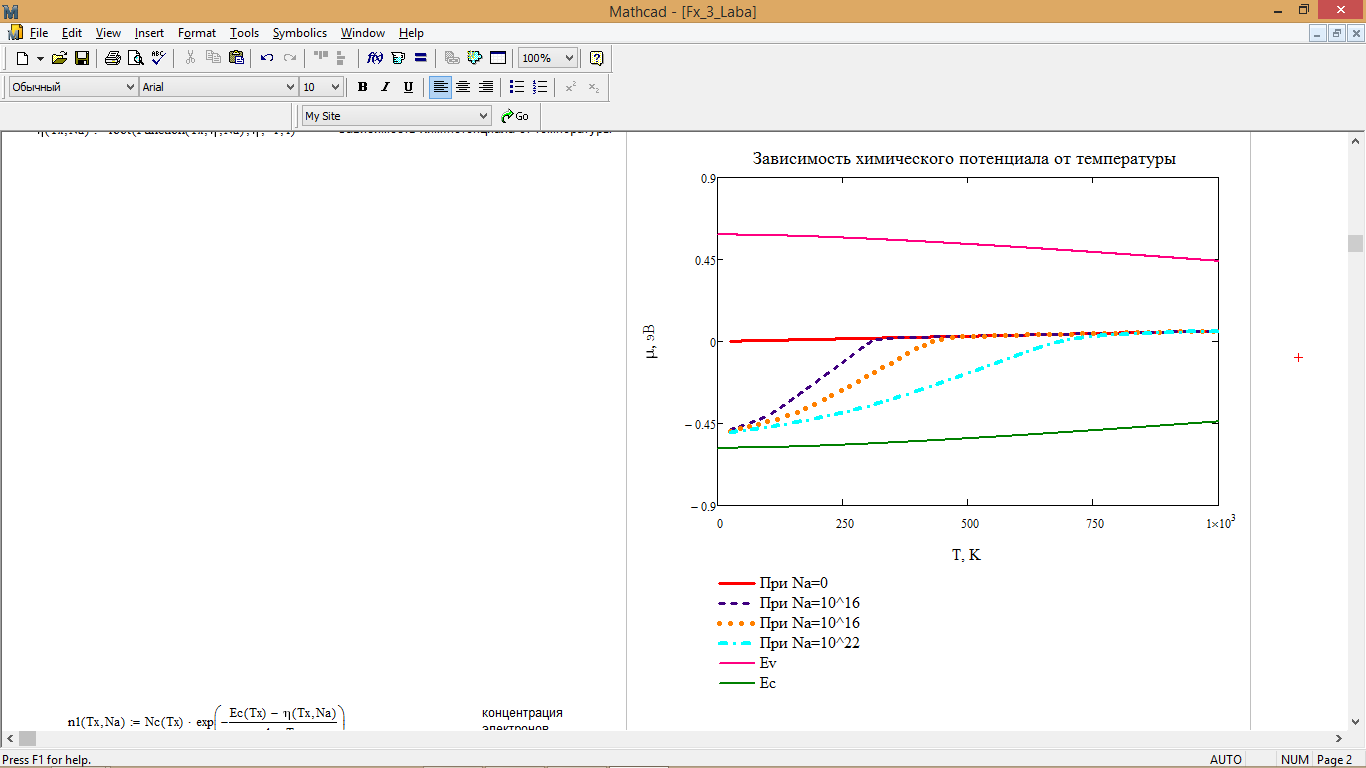Open the View menu
Screen dimensions: 1366x768
click(108, 33)
